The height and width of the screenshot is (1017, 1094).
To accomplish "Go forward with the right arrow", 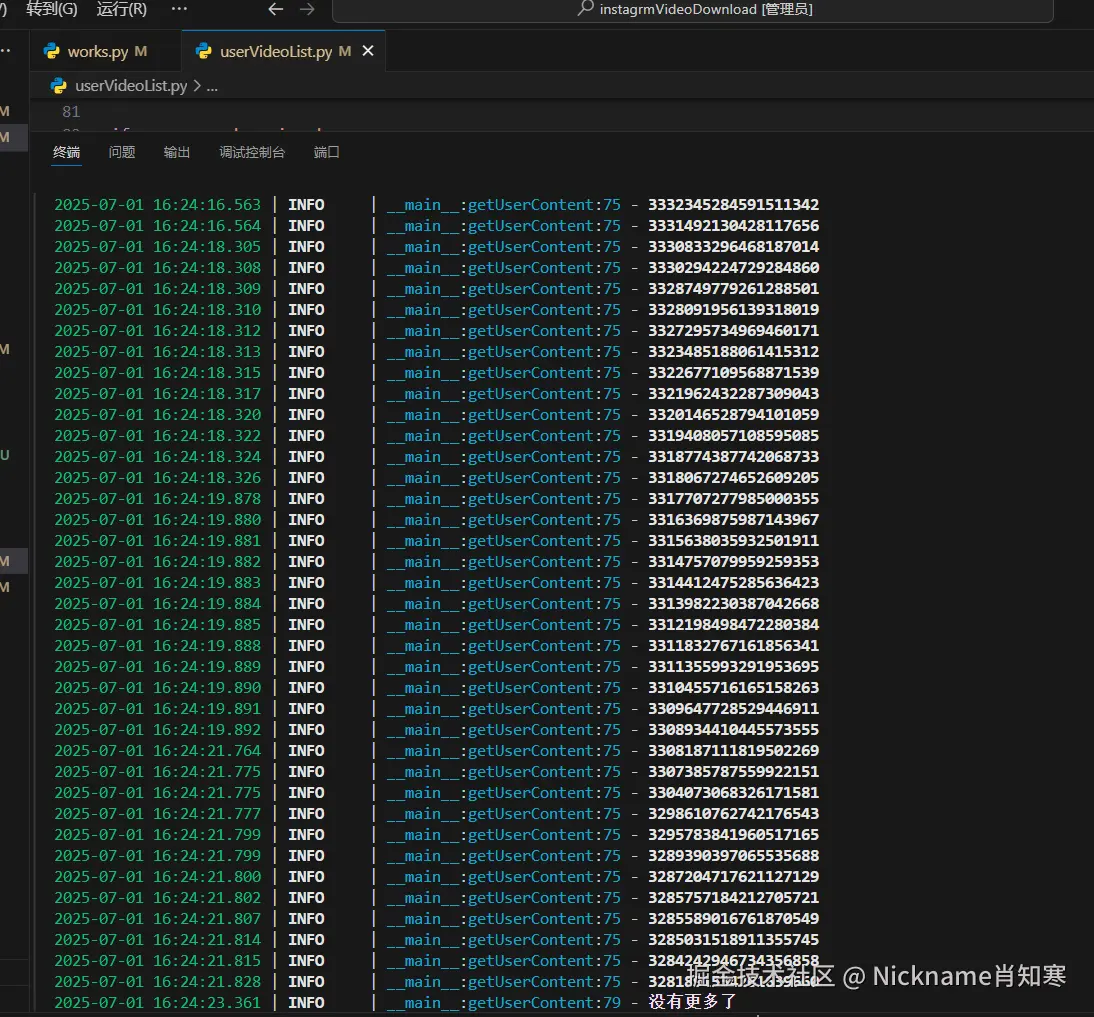I will [307, 9].
